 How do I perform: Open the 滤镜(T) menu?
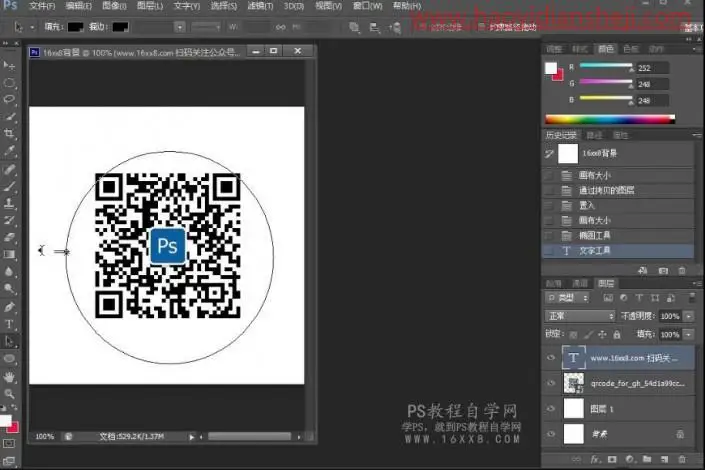click(x=260, y=6)
